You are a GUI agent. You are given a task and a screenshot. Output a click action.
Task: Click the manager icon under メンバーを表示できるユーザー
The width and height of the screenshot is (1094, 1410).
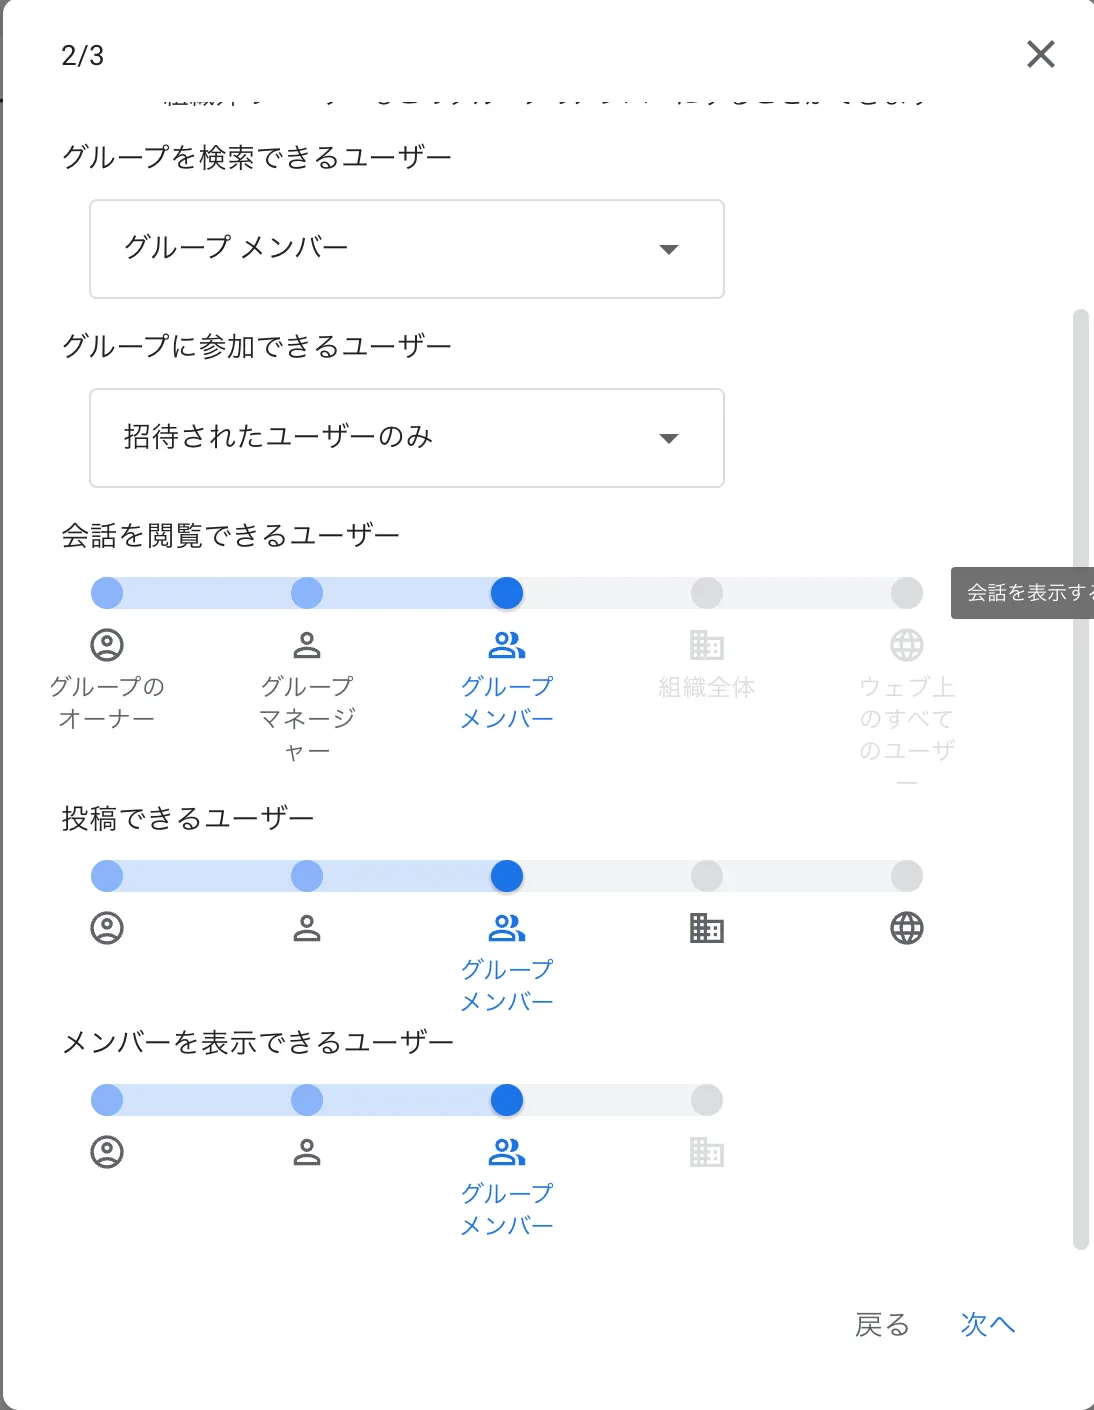coord(307,1152)
